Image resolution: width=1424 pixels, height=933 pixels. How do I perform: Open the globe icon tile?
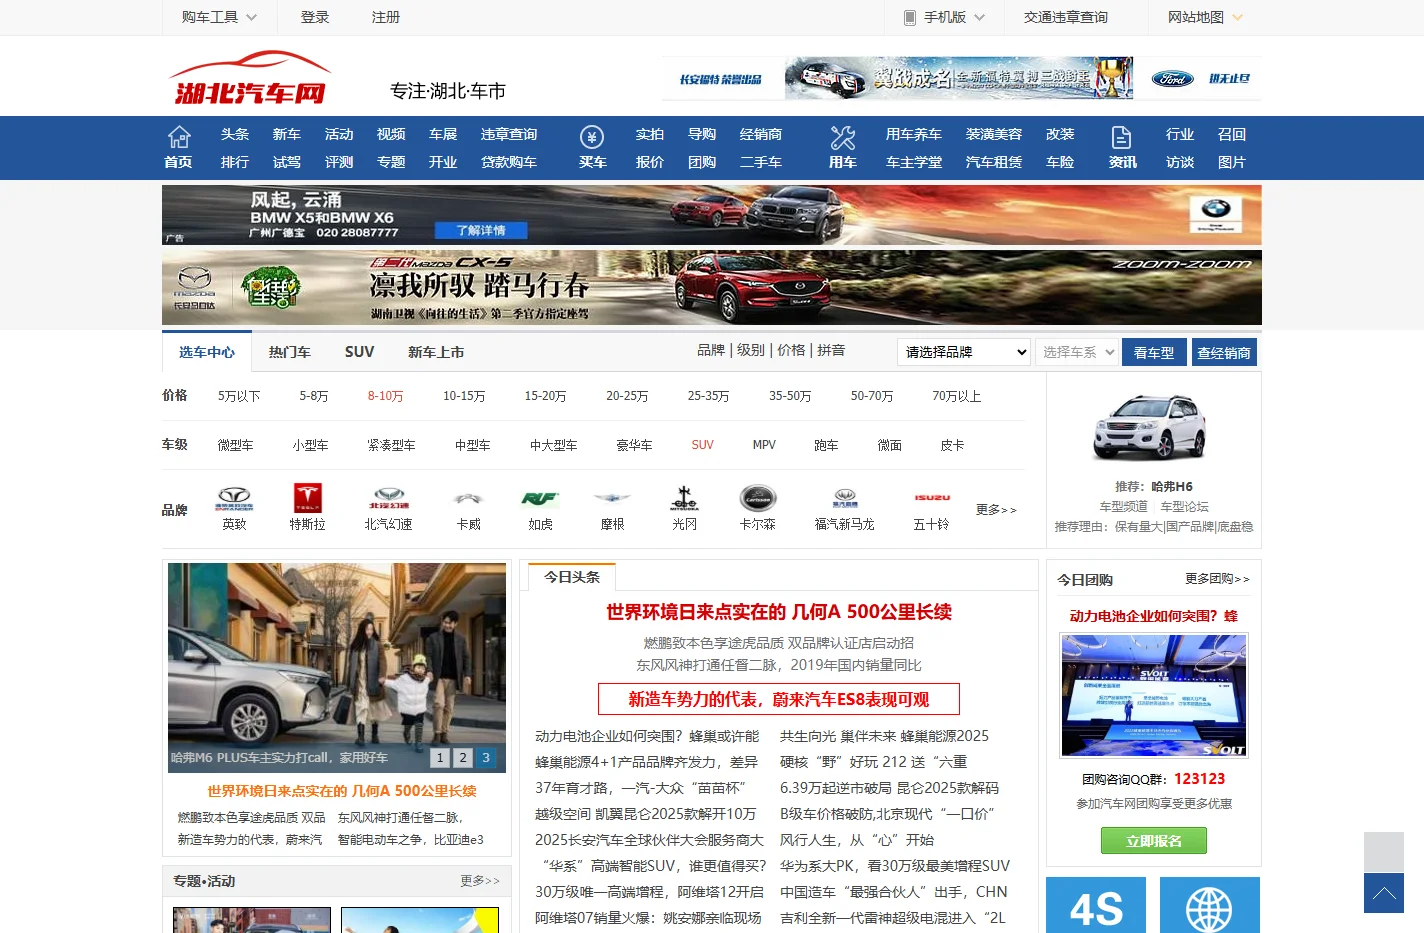pos(1210,905)
